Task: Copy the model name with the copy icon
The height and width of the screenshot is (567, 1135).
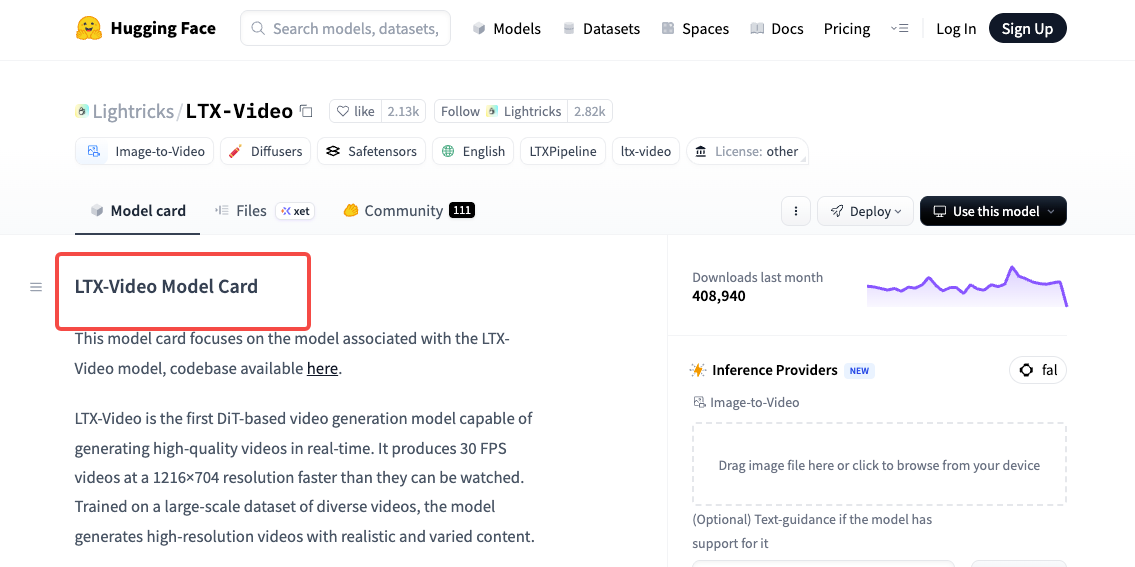Action: [x=306, y=112]
